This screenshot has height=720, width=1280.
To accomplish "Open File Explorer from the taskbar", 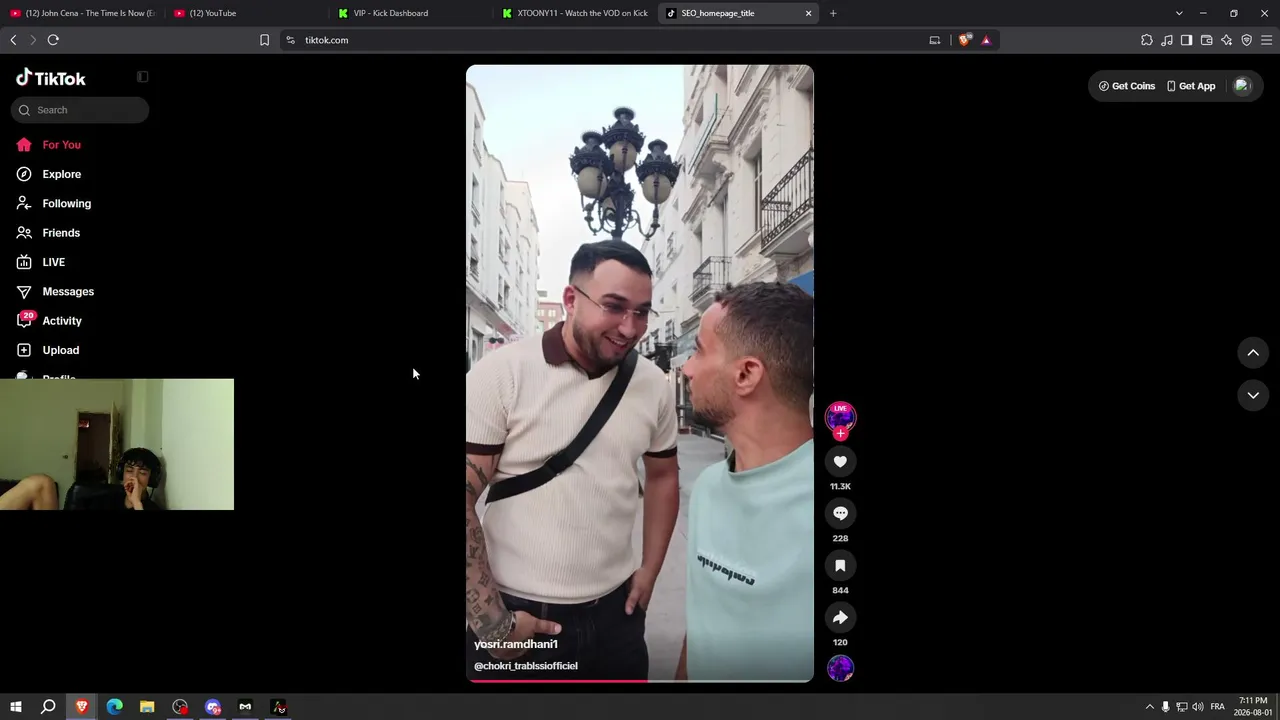I will 147,707.
